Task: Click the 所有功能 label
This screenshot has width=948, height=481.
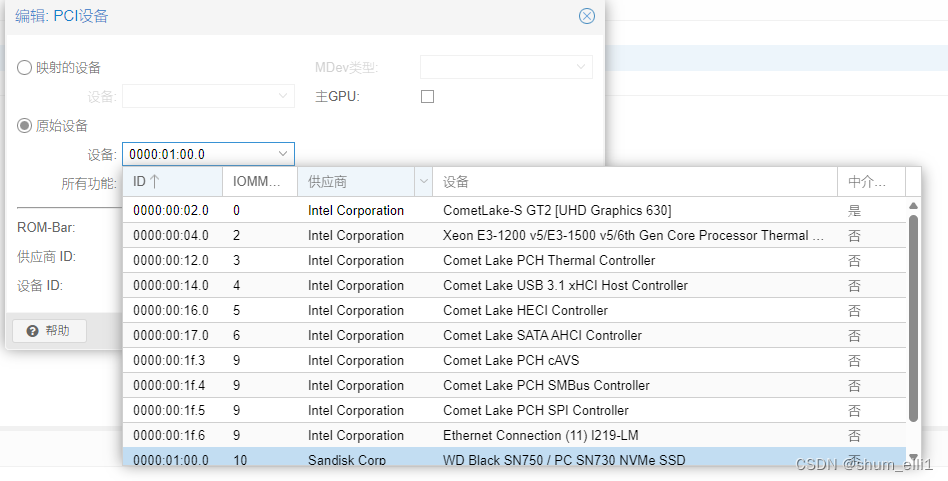Action: [89, 184]
